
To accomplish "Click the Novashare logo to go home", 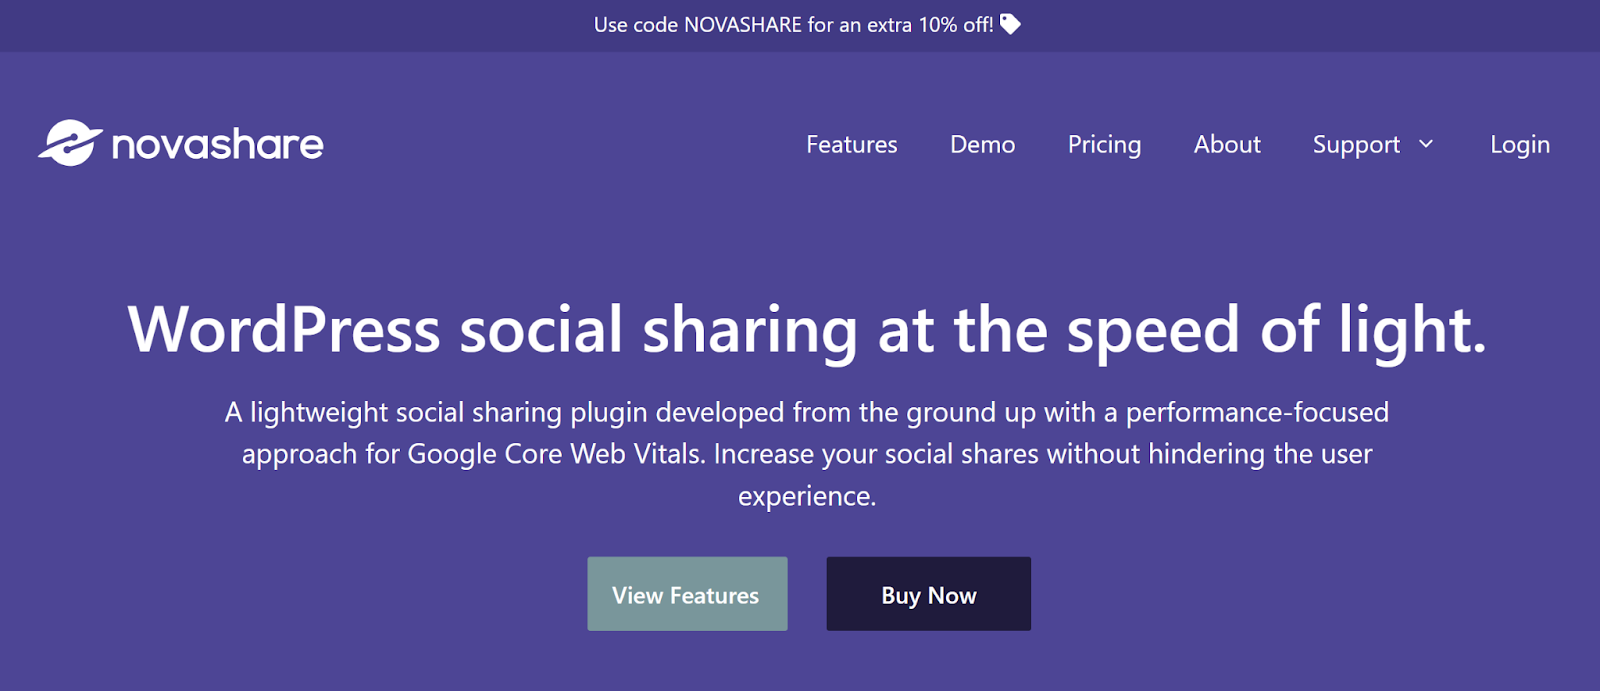I will [x=180, y=143].
